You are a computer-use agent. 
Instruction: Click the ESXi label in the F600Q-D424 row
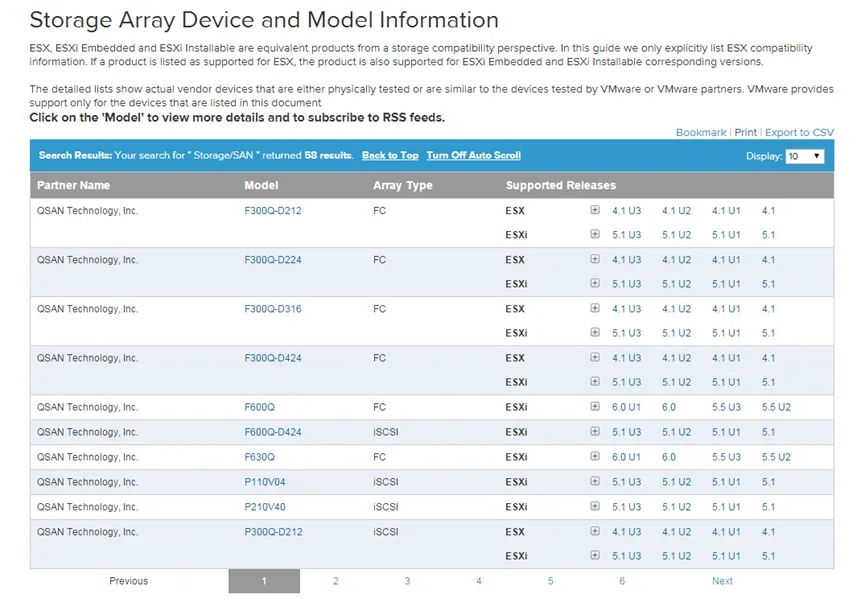[516, 432]
